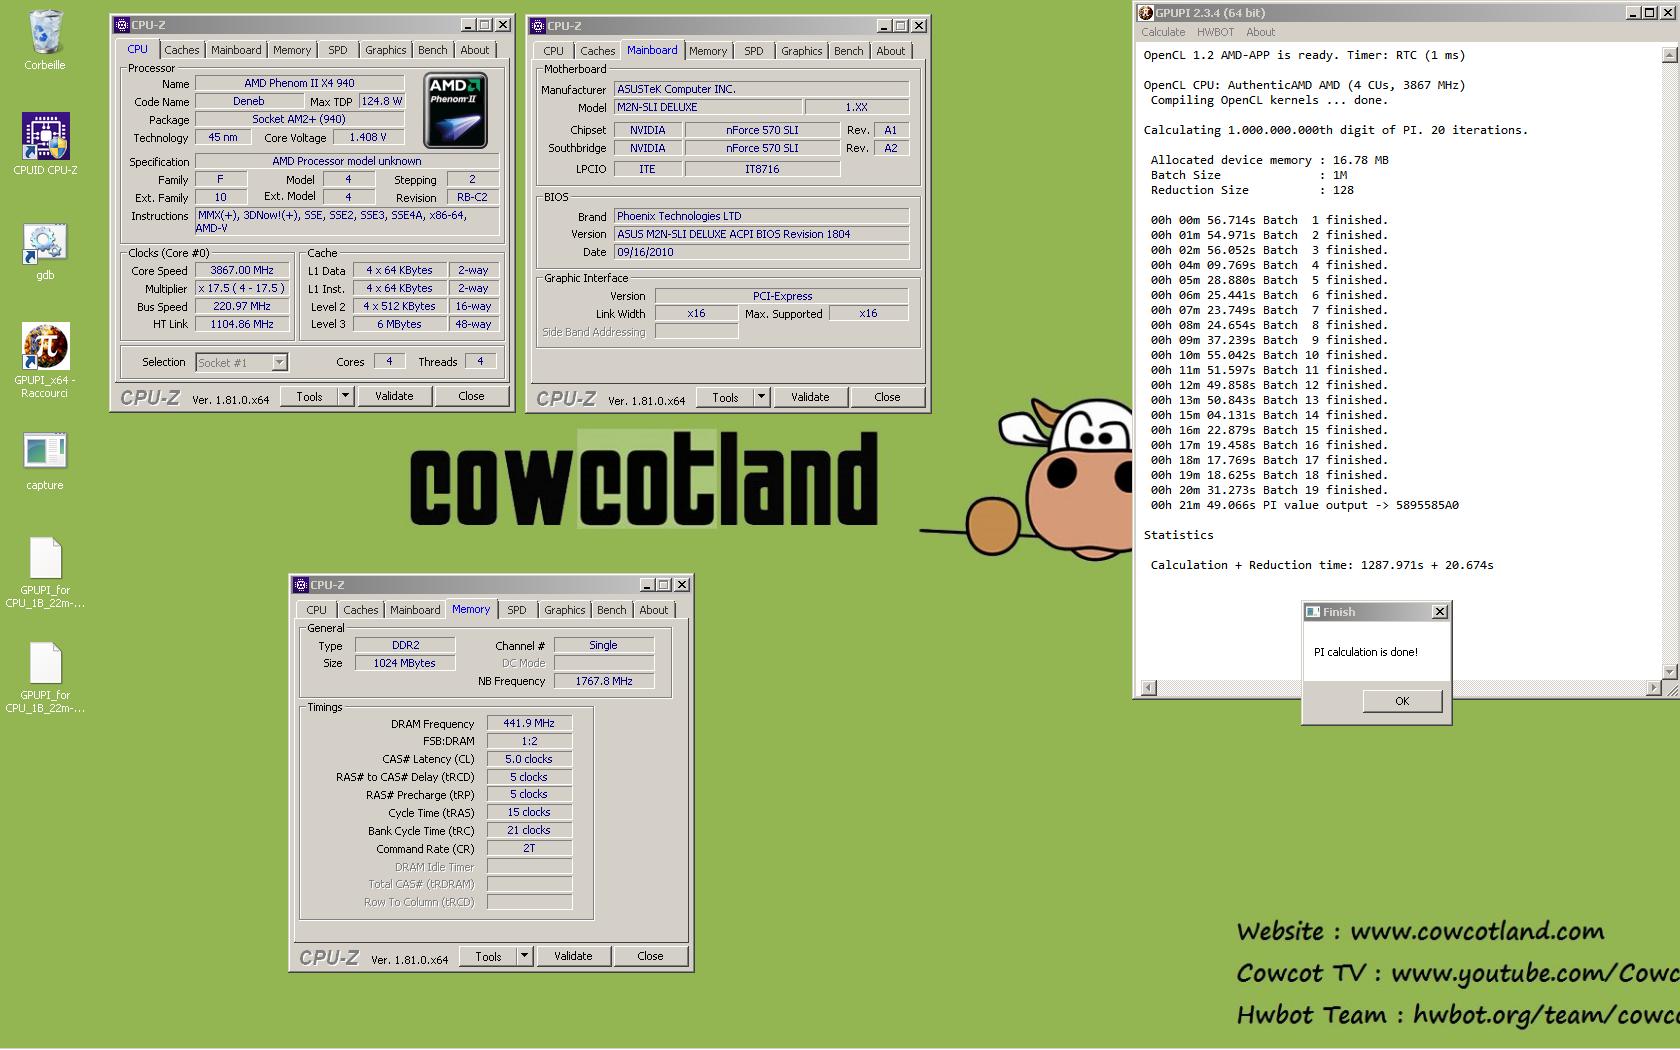Close the Finish dialog with X
The image size is (1680, 1050).
[x=1440, y=612]
